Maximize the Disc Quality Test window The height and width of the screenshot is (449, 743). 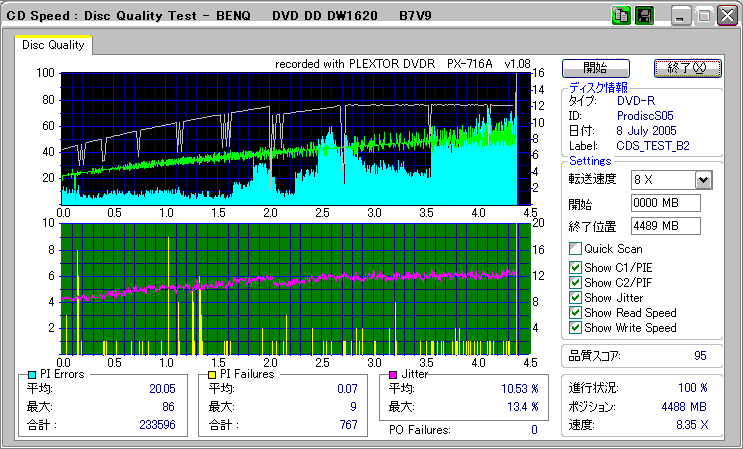tap(704, 15)
